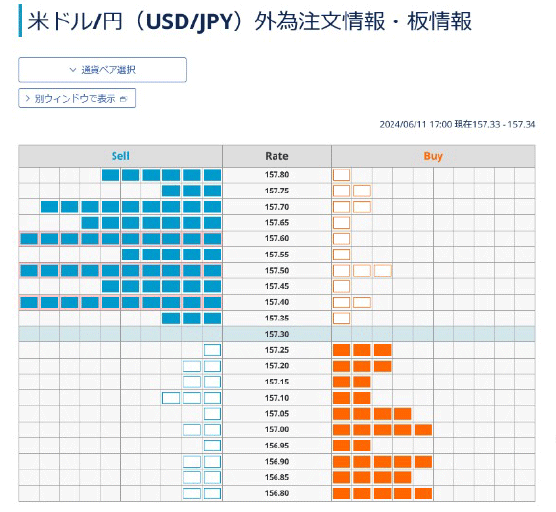Click the rightmost orange block at 157.00
The height and width of the screenshot is (512, 556).
[x=423, y=430]
